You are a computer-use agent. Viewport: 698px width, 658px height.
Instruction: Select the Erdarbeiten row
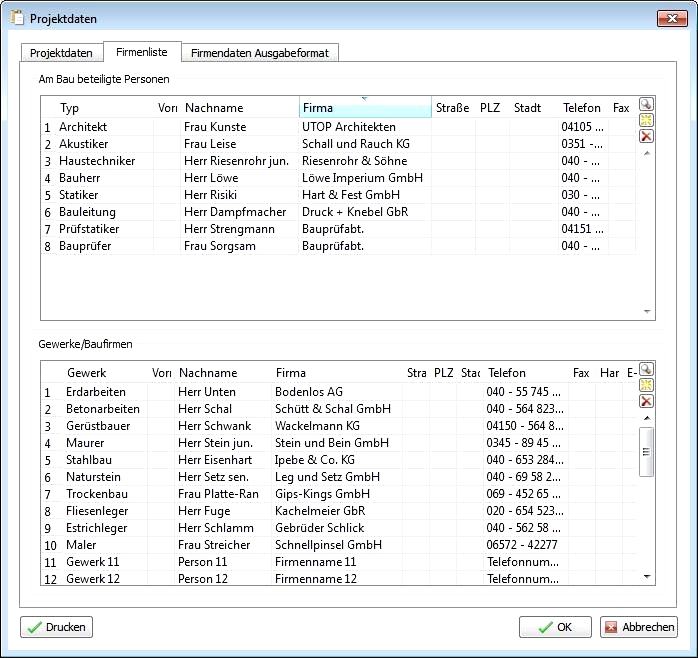click(x=338, y=392)
